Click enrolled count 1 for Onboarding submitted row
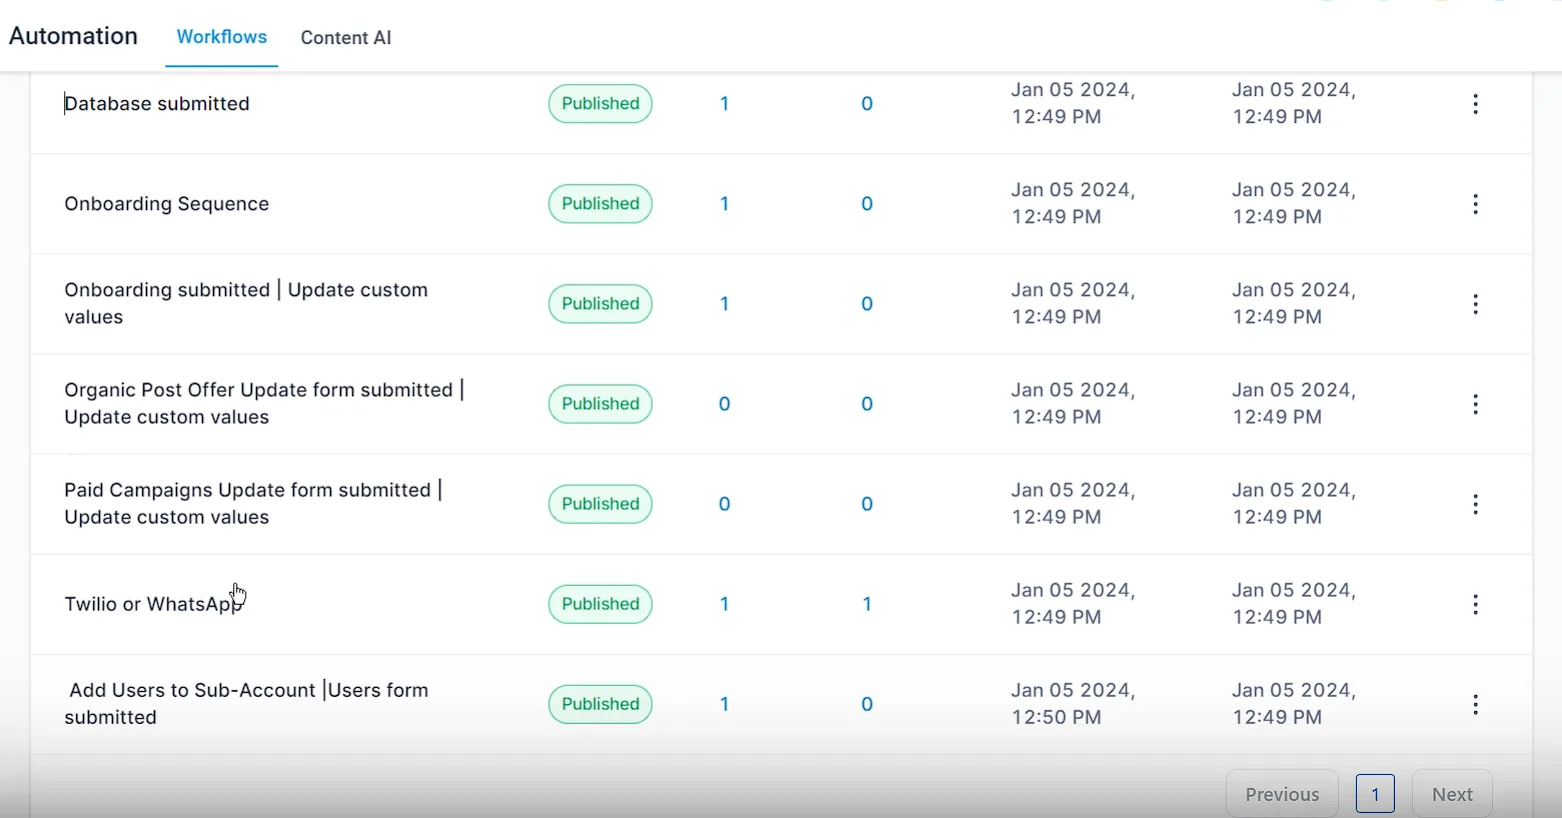Image resolution: width=1562 pixels, height=818 pixels. pyautogui.click(x=724, y=304)
